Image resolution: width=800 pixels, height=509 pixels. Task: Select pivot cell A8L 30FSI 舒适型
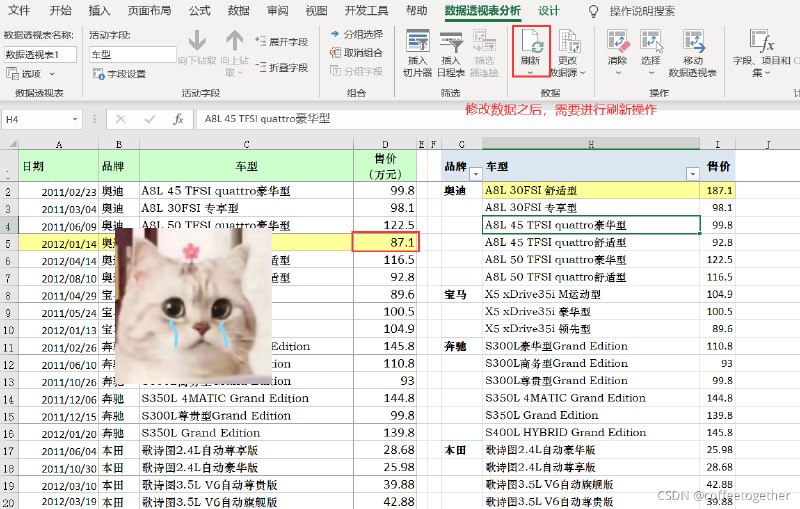point(591,190)
